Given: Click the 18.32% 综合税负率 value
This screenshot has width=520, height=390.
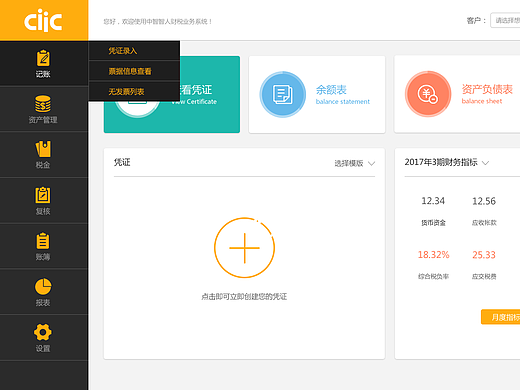Looking at the screenshot, I should point(433,255).
